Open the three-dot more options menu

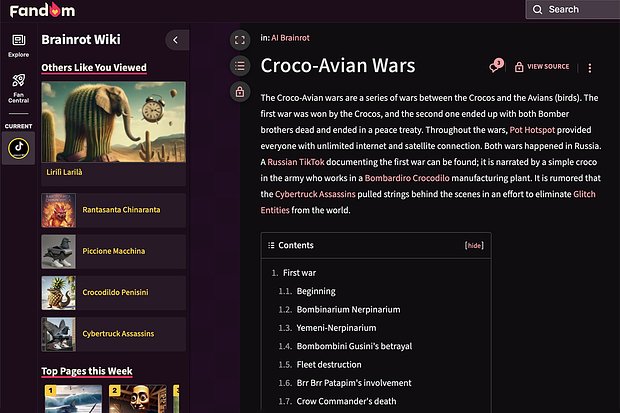pos(590,68)
